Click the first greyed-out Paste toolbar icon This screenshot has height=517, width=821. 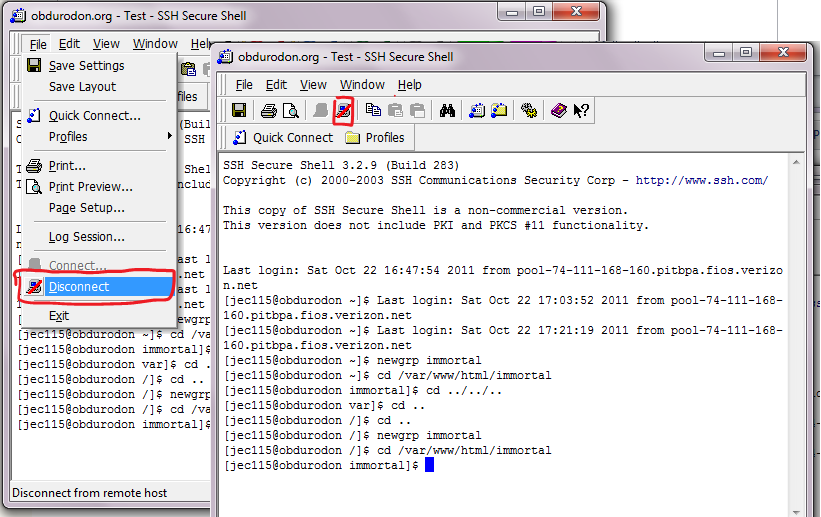[x=395, y=111]
